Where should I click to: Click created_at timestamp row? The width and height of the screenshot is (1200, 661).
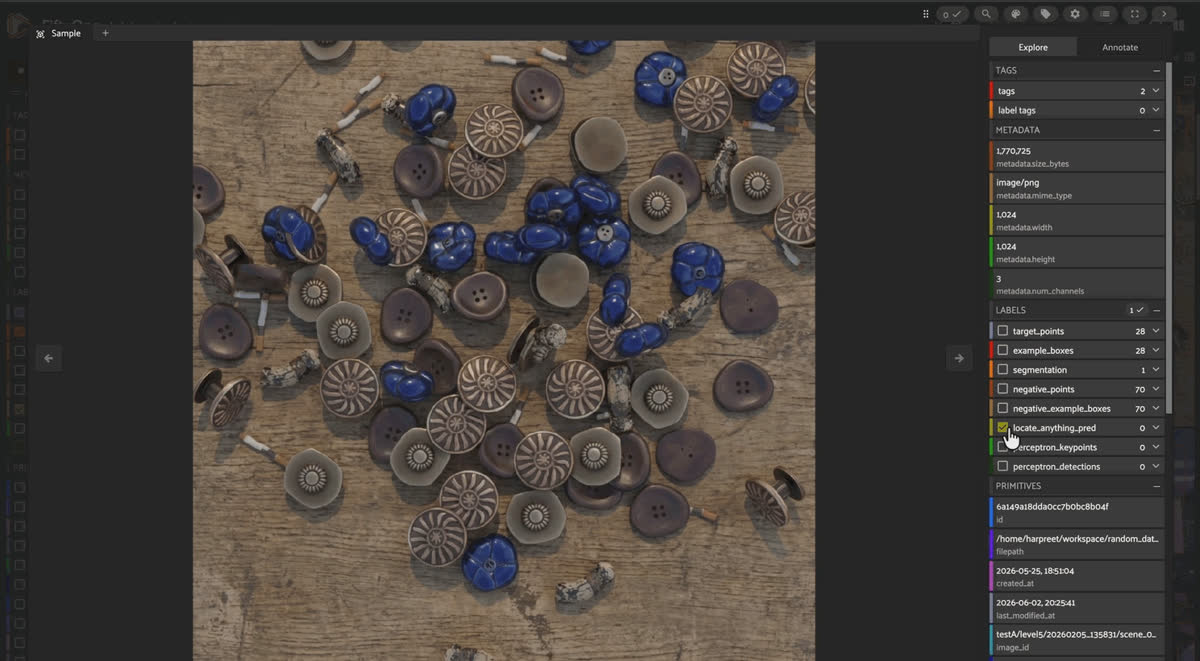(x=1077, y=576)
